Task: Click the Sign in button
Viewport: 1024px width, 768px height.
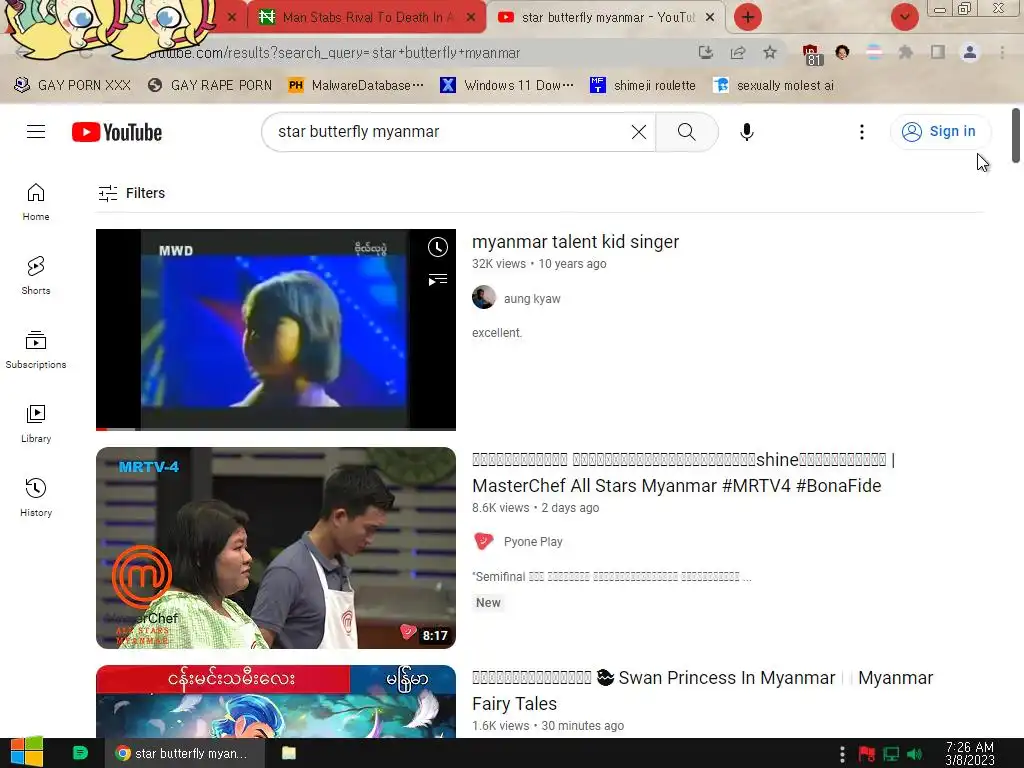Action: (940, 131)
